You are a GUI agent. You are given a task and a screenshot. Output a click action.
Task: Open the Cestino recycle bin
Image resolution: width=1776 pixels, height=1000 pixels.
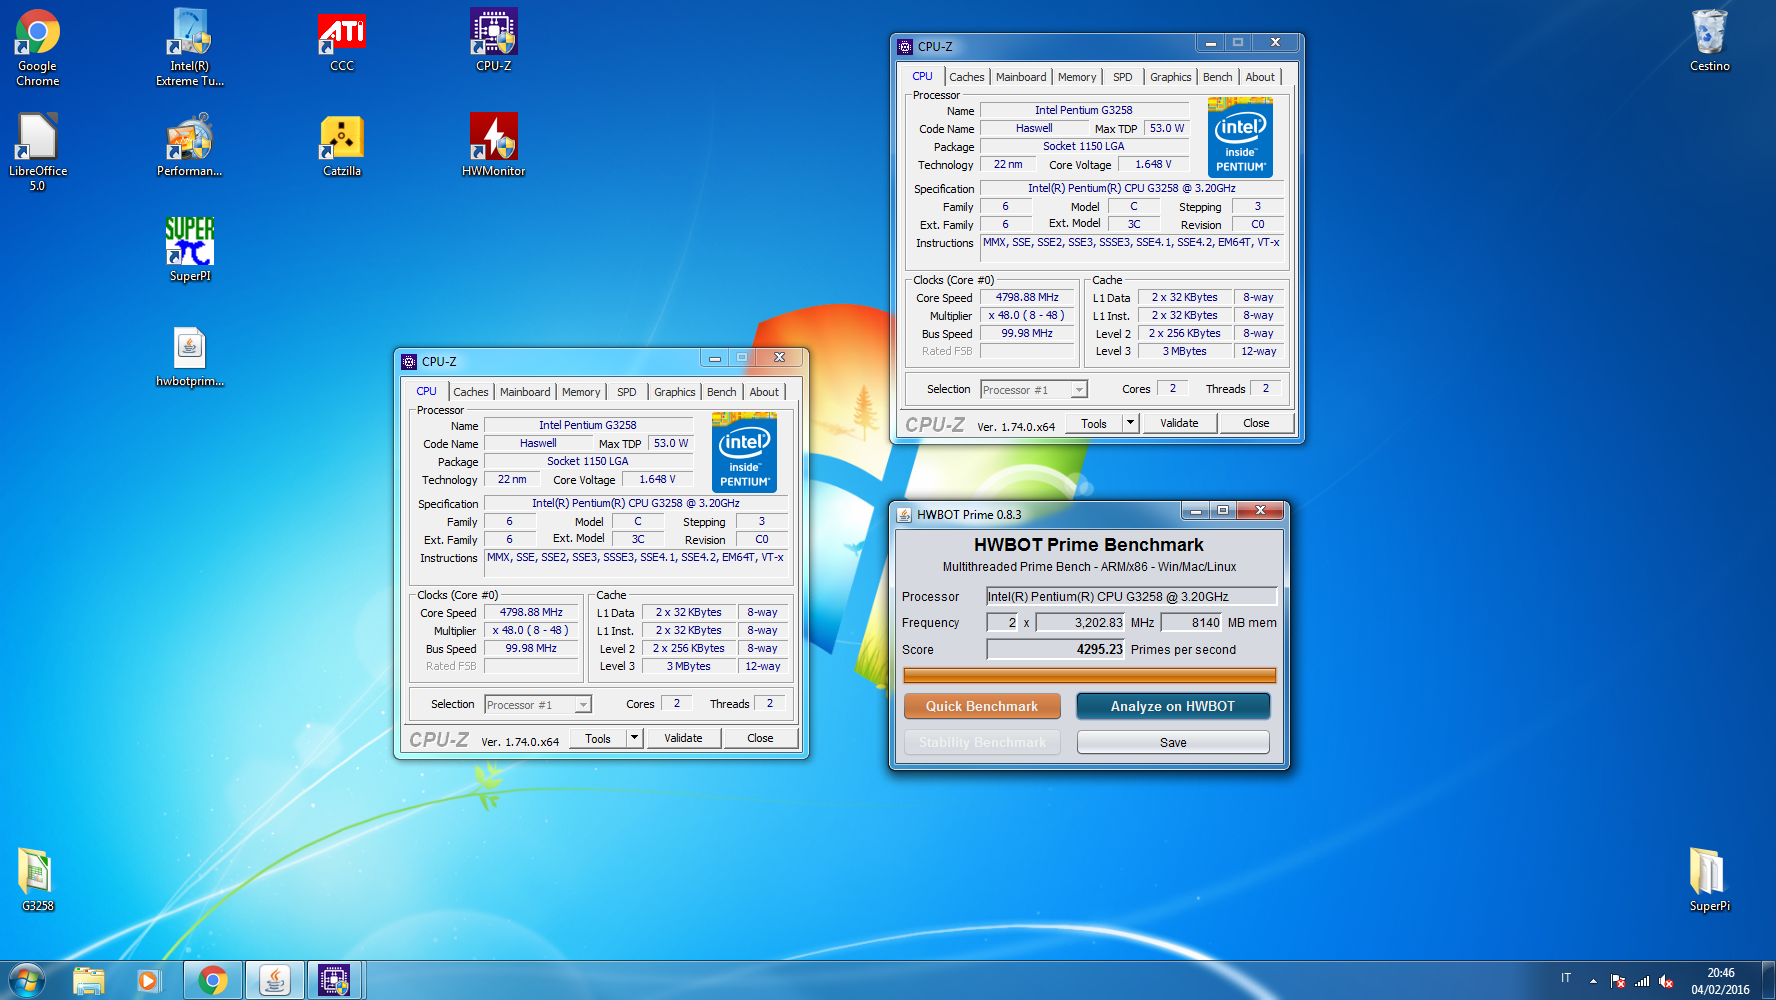(1709, 42)
